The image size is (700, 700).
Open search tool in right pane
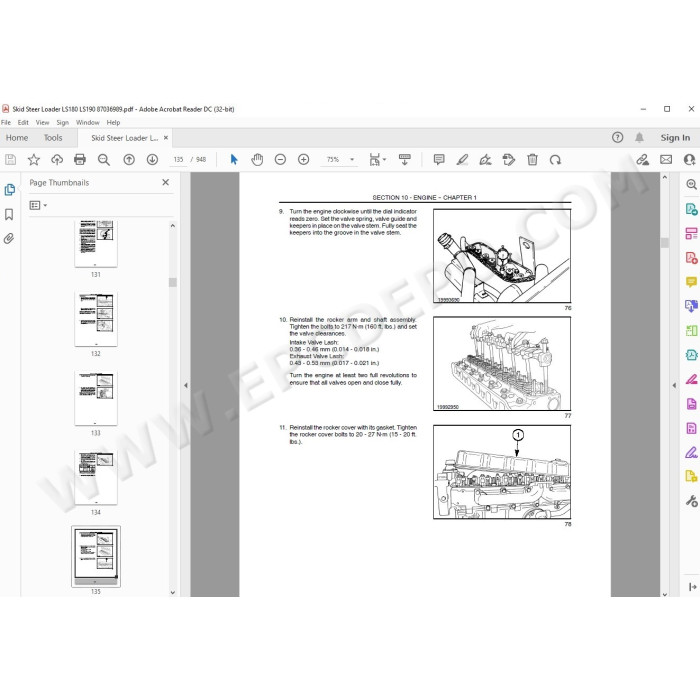click(692, 184)
